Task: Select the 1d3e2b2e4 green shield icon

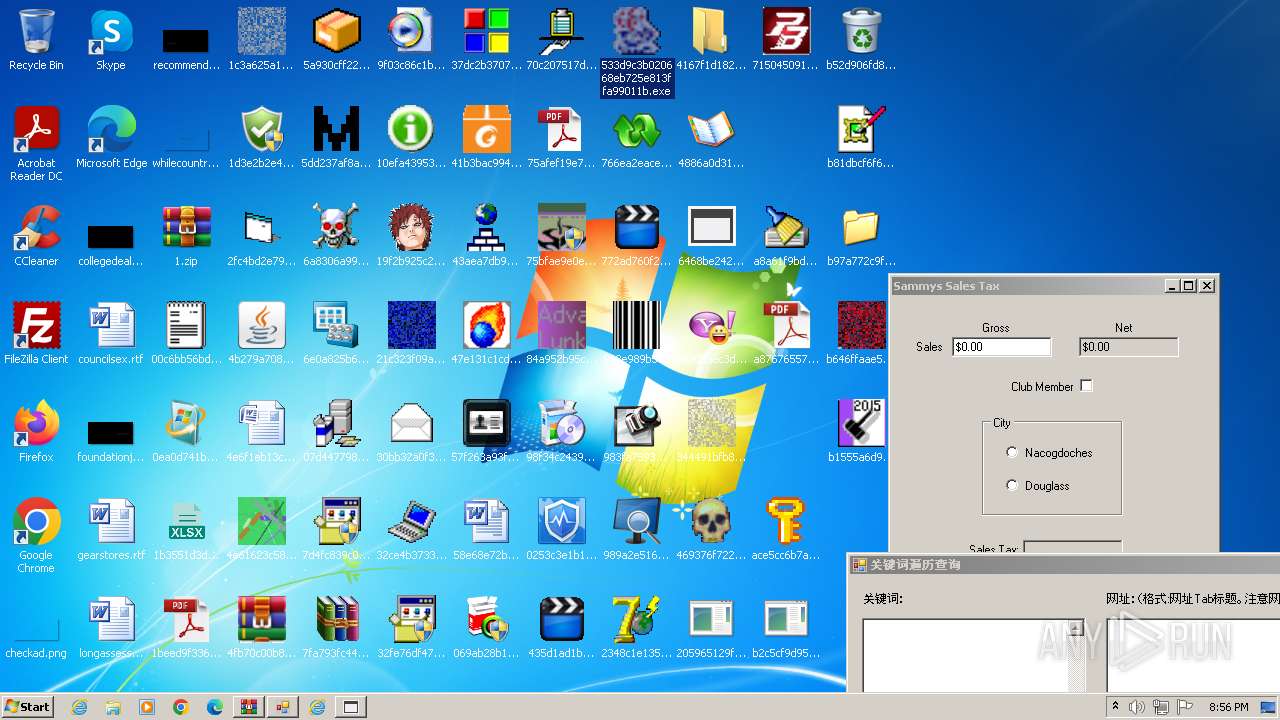Action: (261, 138)
